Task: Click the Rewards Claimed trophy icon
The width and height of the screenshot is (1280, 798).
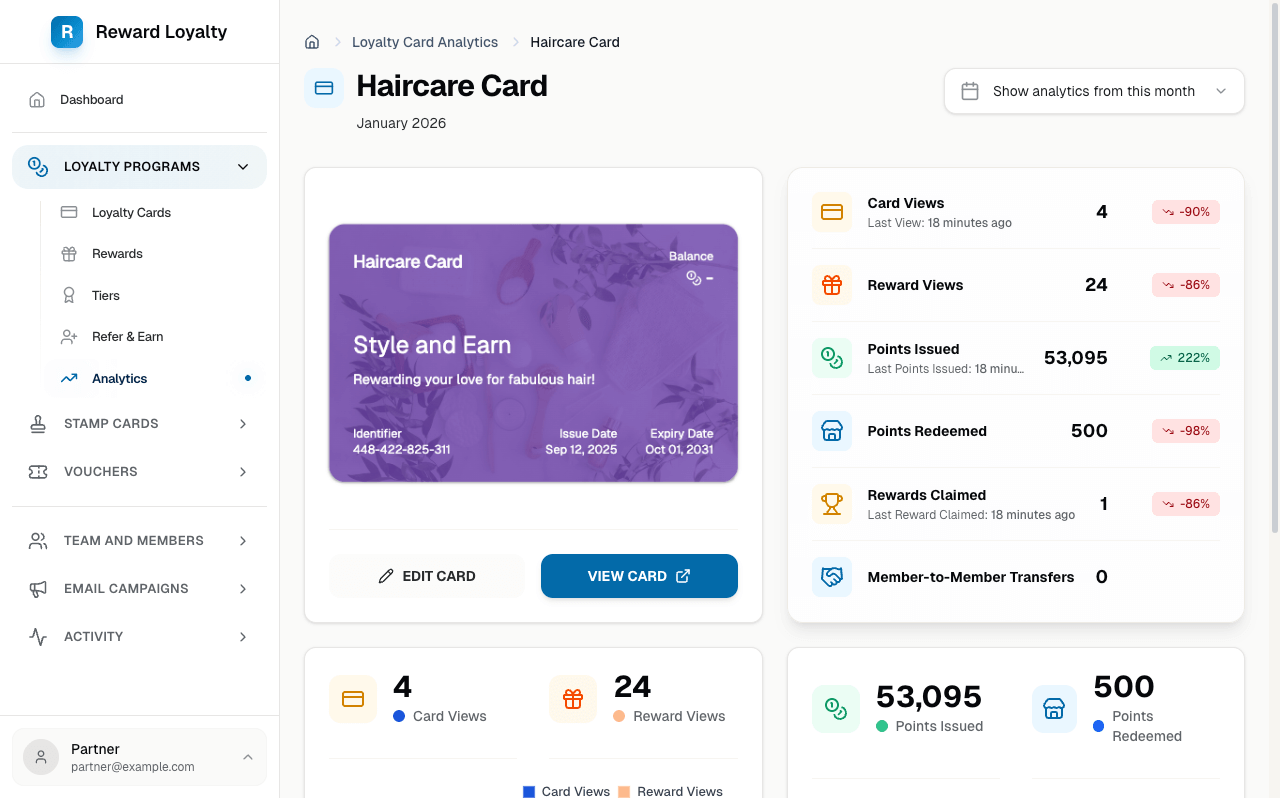Action: (832, 504)
